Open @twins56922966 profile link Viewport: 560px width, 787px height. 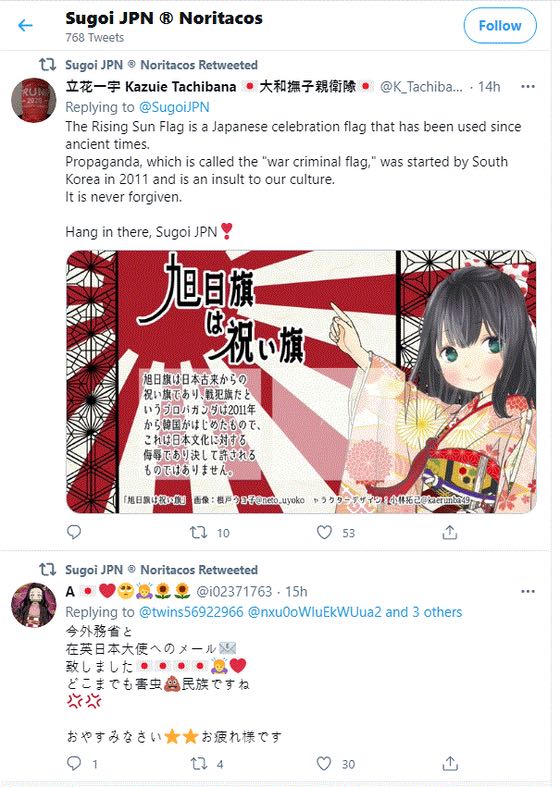click(x=191, y=612)
